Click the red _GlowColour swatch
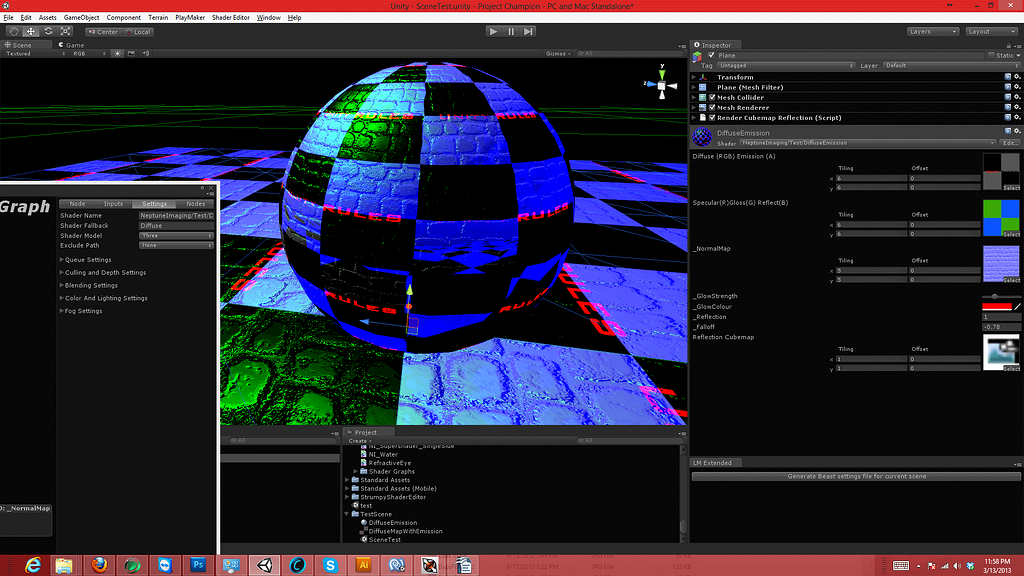The width and height of the screenshot is (1024, 576). pyautogui.click(x=996, y=306)
